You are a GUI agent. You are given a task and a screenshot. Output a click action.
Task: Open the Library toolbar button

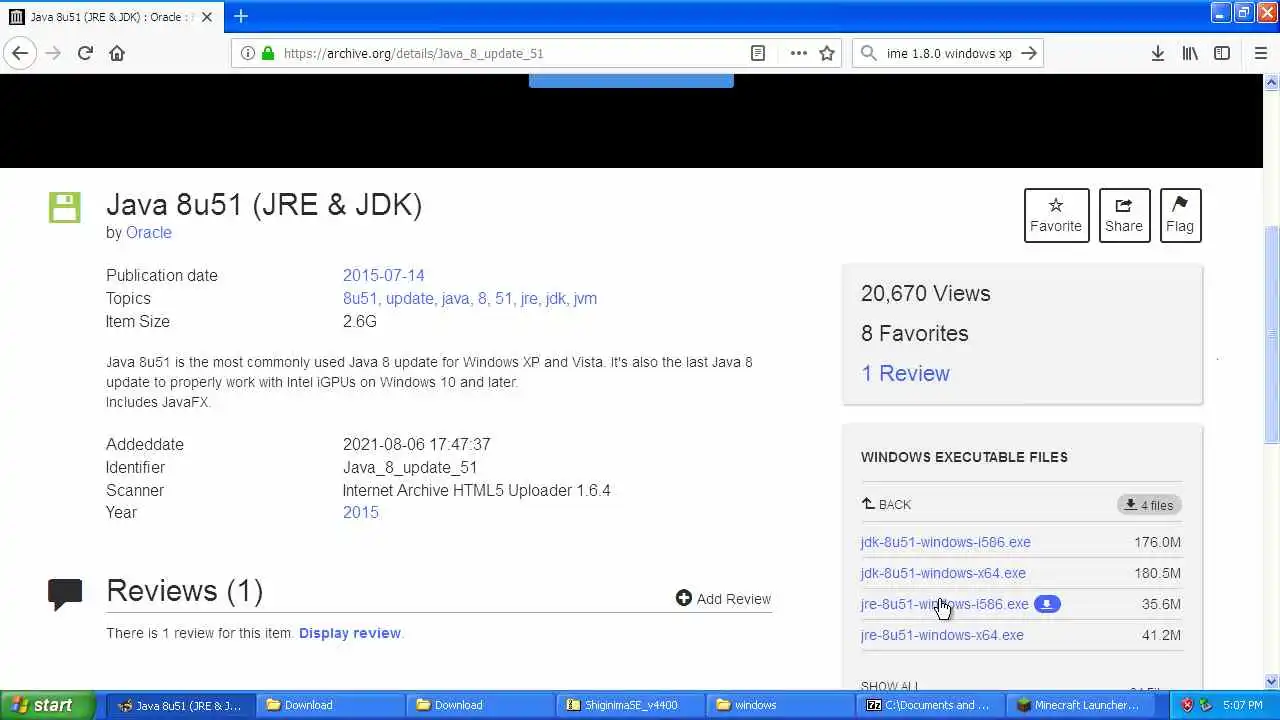1190,53
